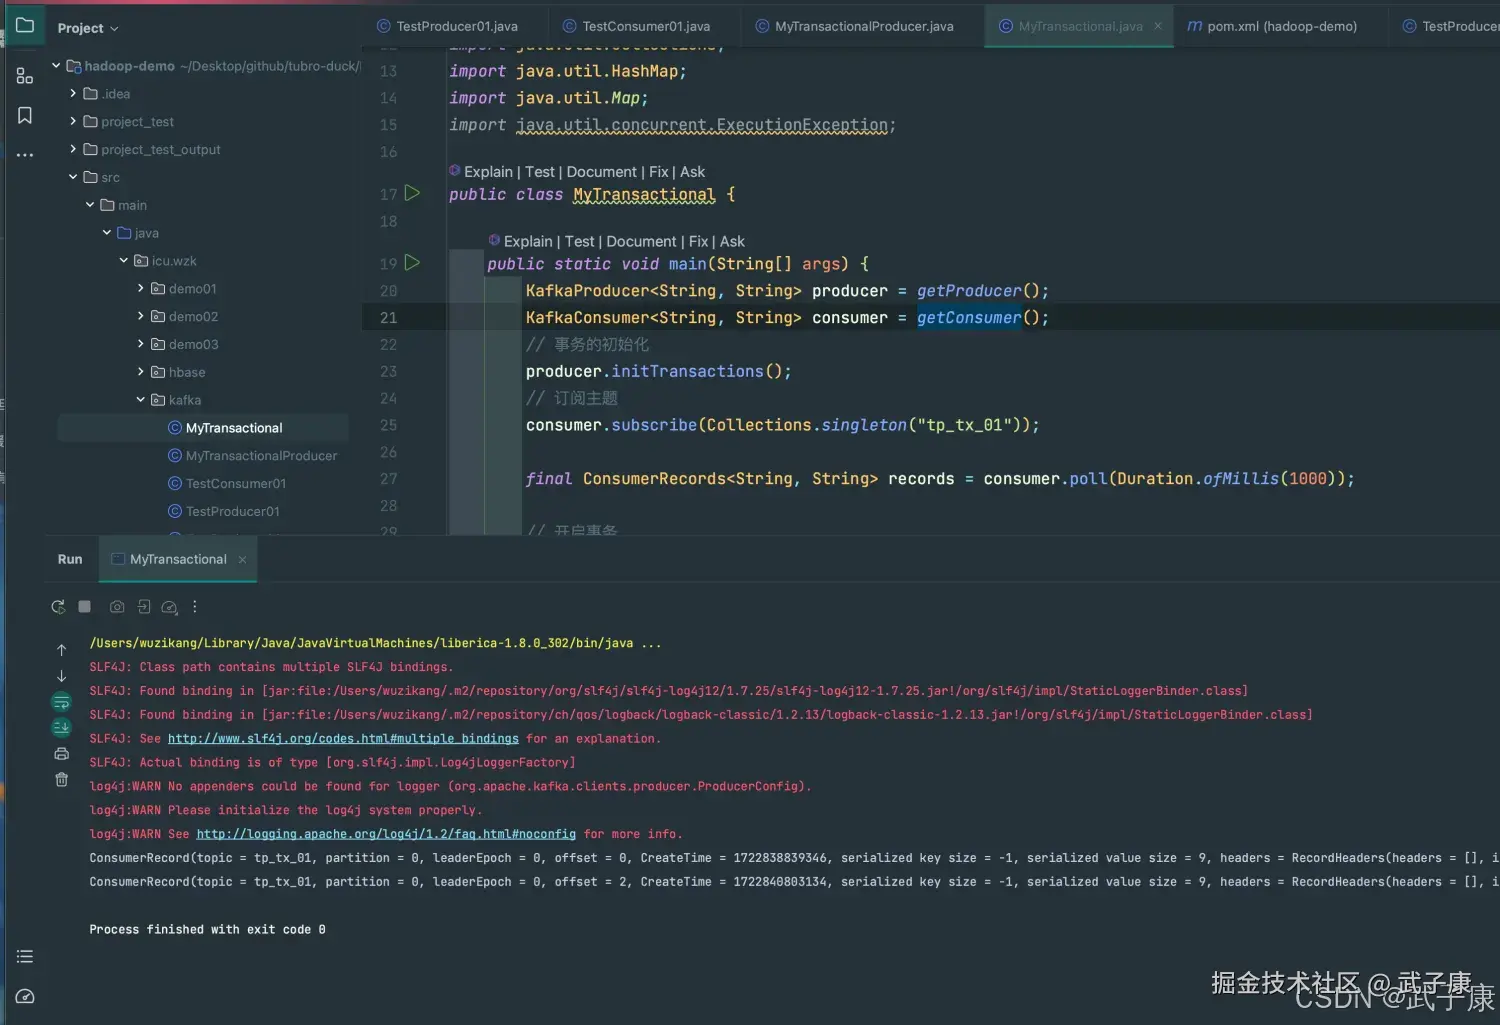Expand the project_test folder
This screenshot has height=1025, width=1500.
(73, 121)
